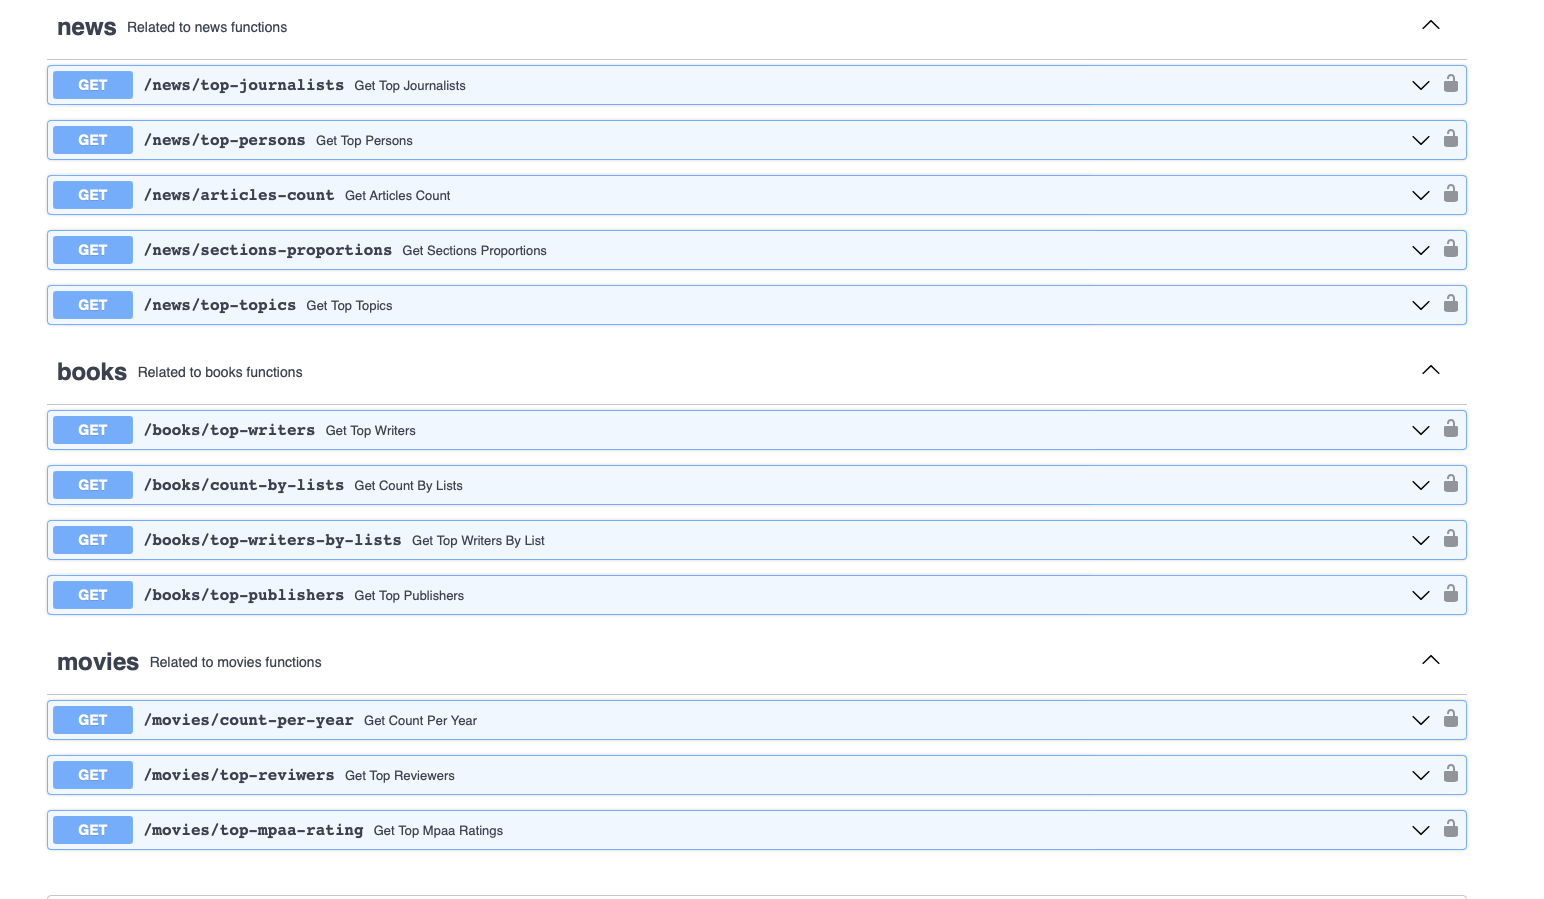Click the lock icon for /news/top-topics

point(1450,304)
